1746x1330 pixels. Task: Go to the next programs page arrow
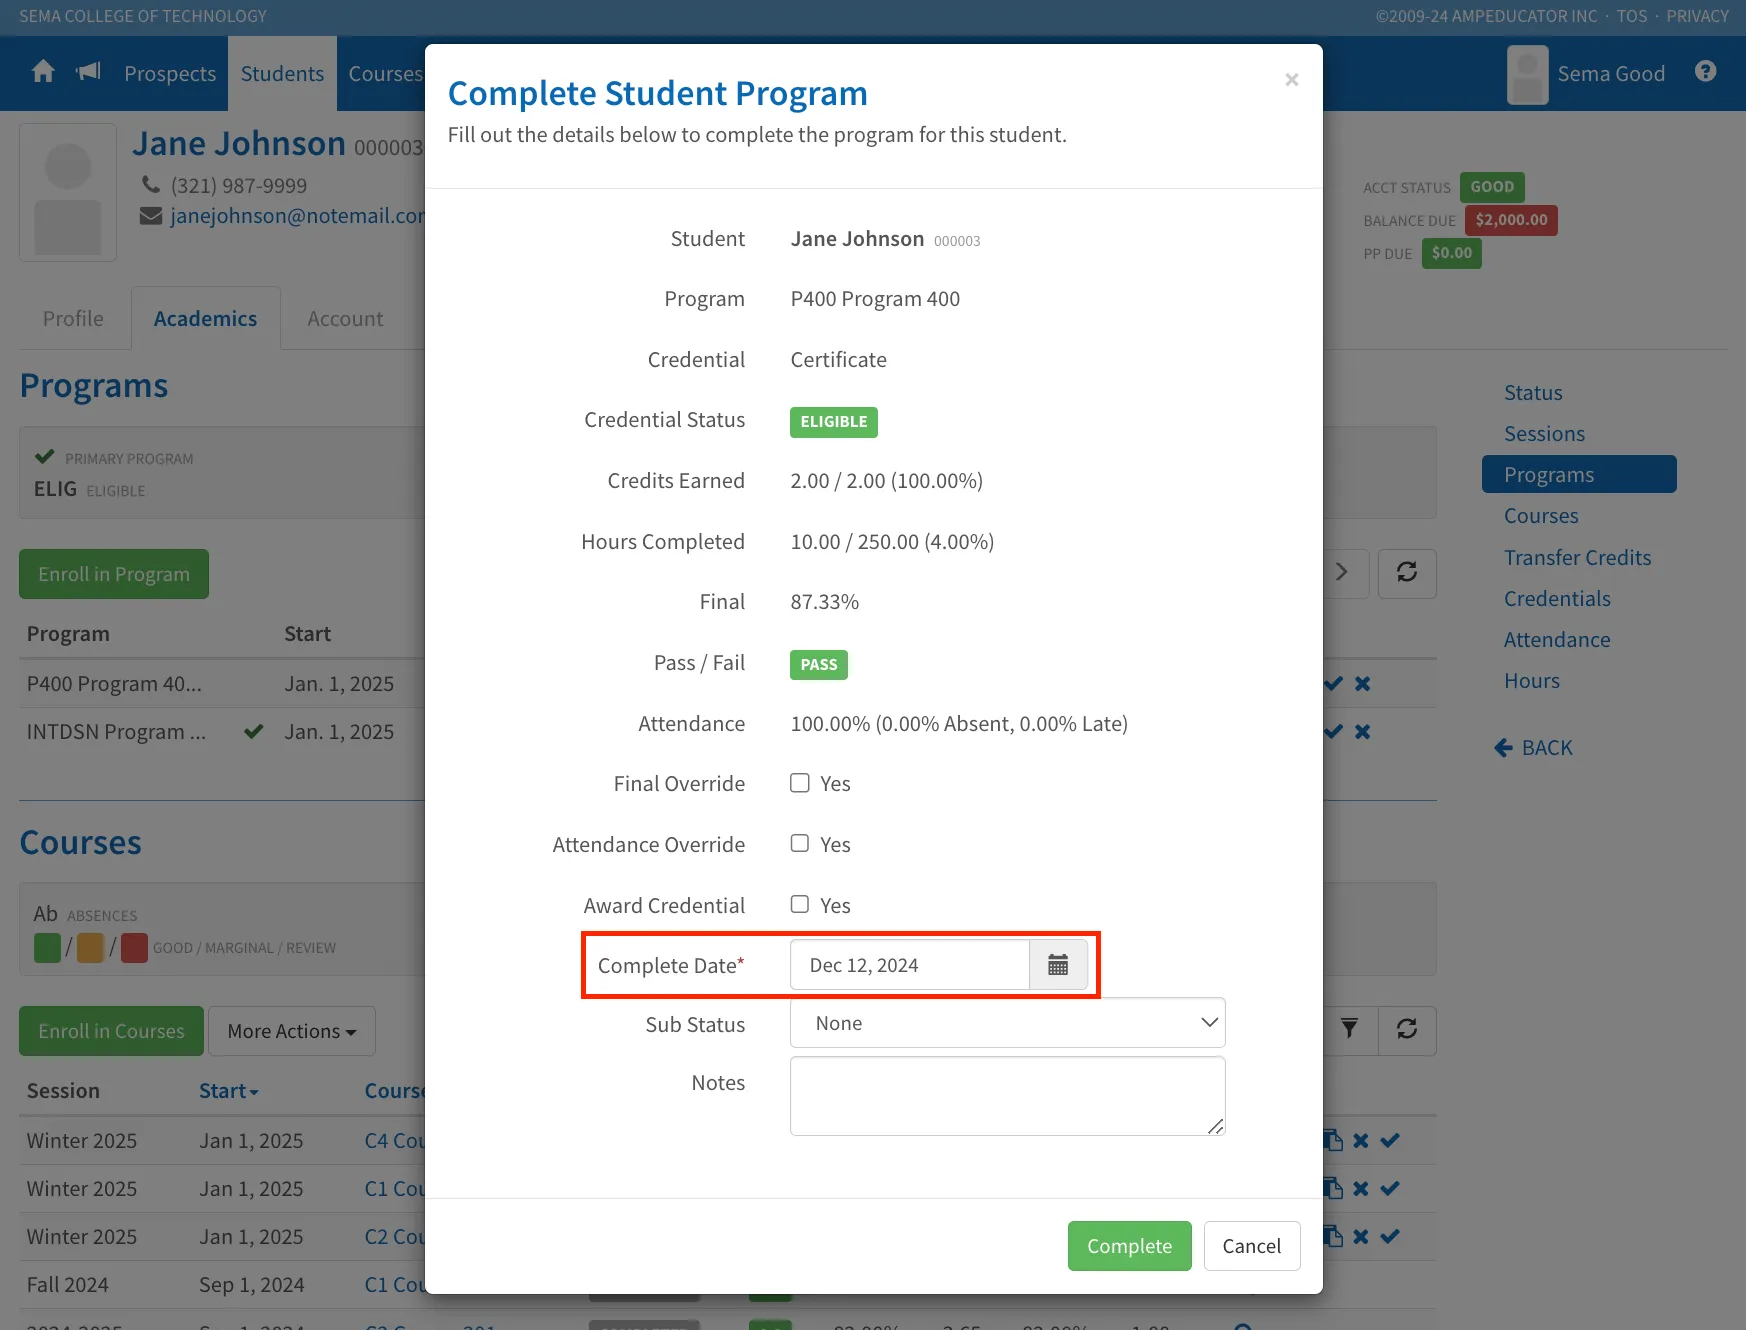pyautogui.click(x=1343, y=573)
